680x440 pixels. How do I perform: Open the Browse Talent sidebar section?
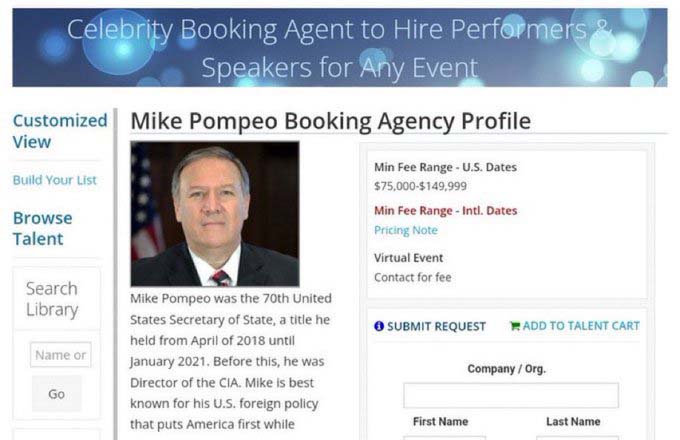(x=42, y=228)
